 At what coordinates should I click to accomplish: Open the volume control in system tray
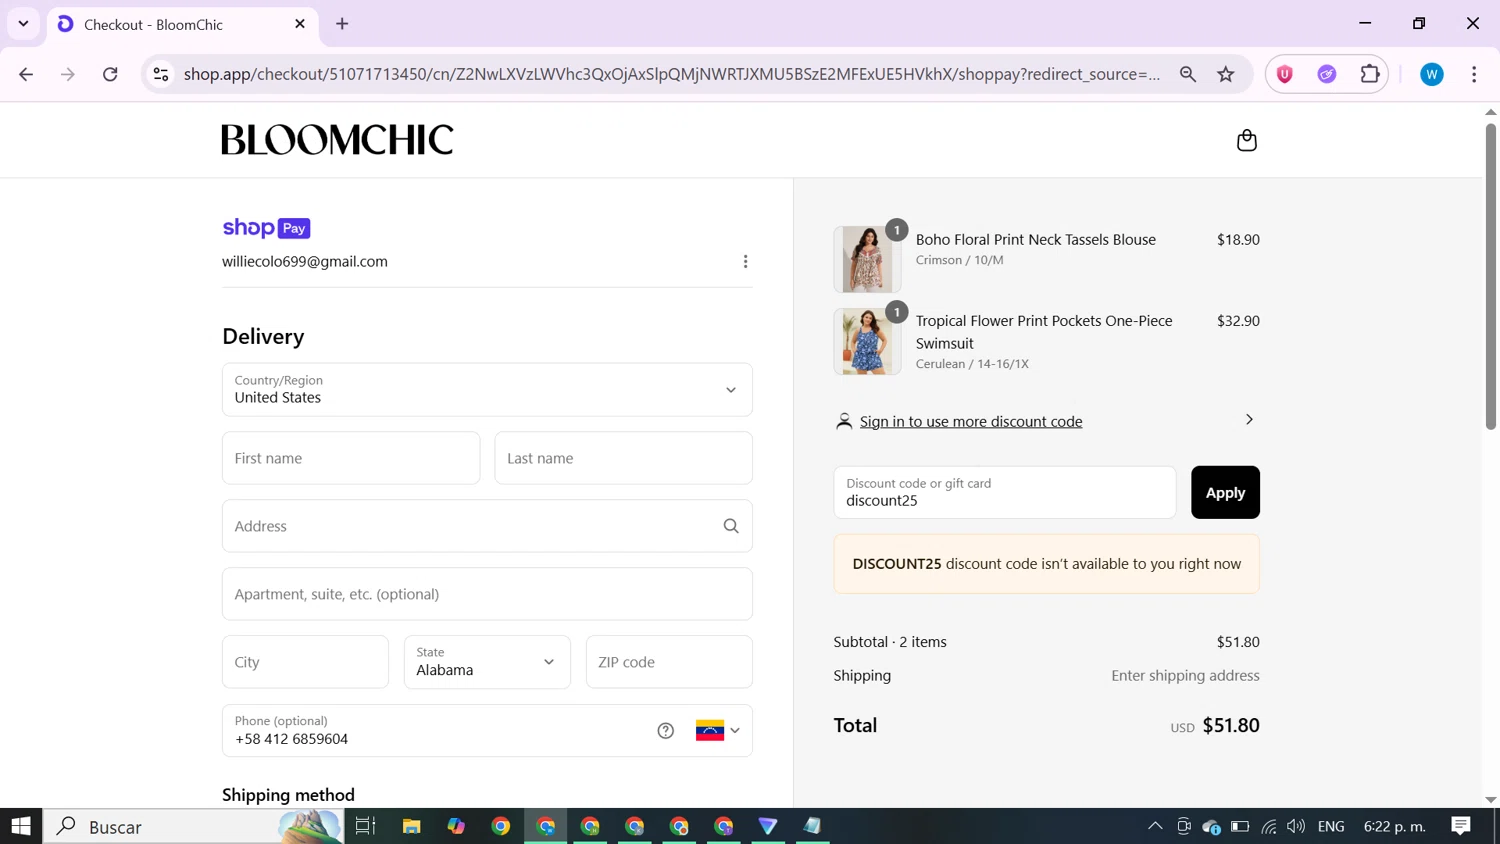tap(1296, 826)
